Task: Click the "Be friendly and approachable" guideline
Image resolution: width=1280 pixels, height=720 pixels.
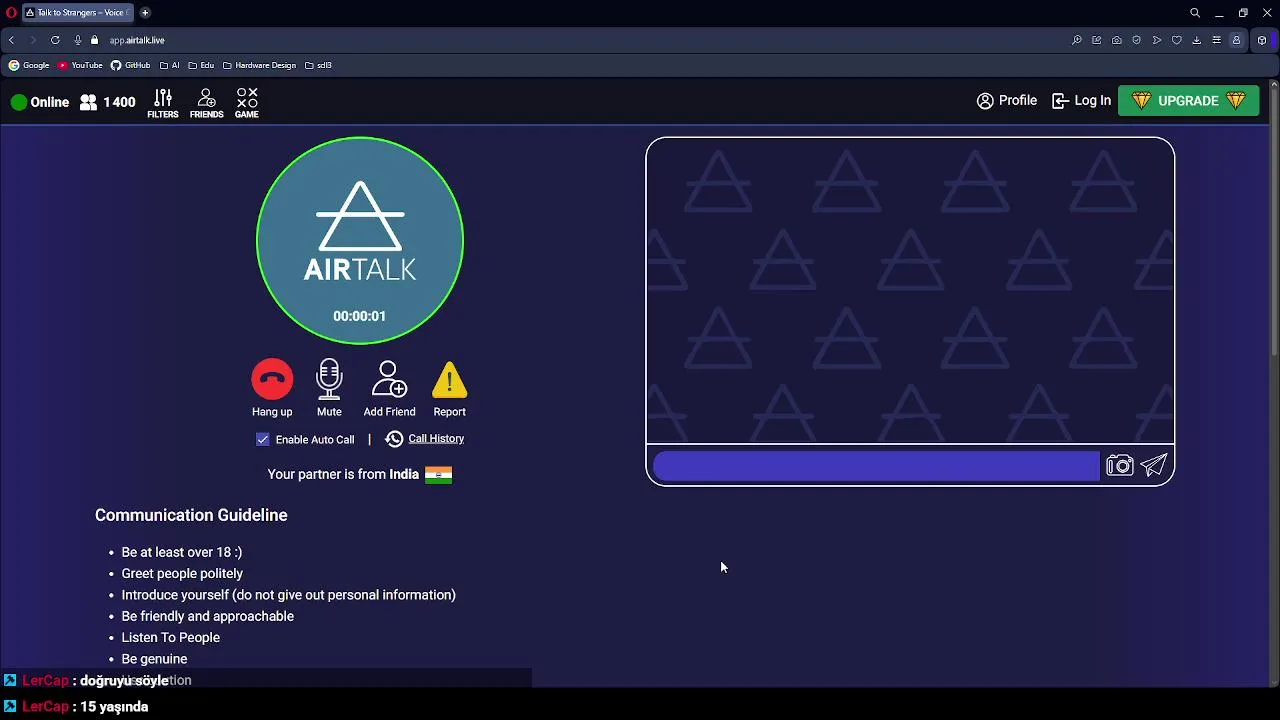Action: [x=208, y=616]
